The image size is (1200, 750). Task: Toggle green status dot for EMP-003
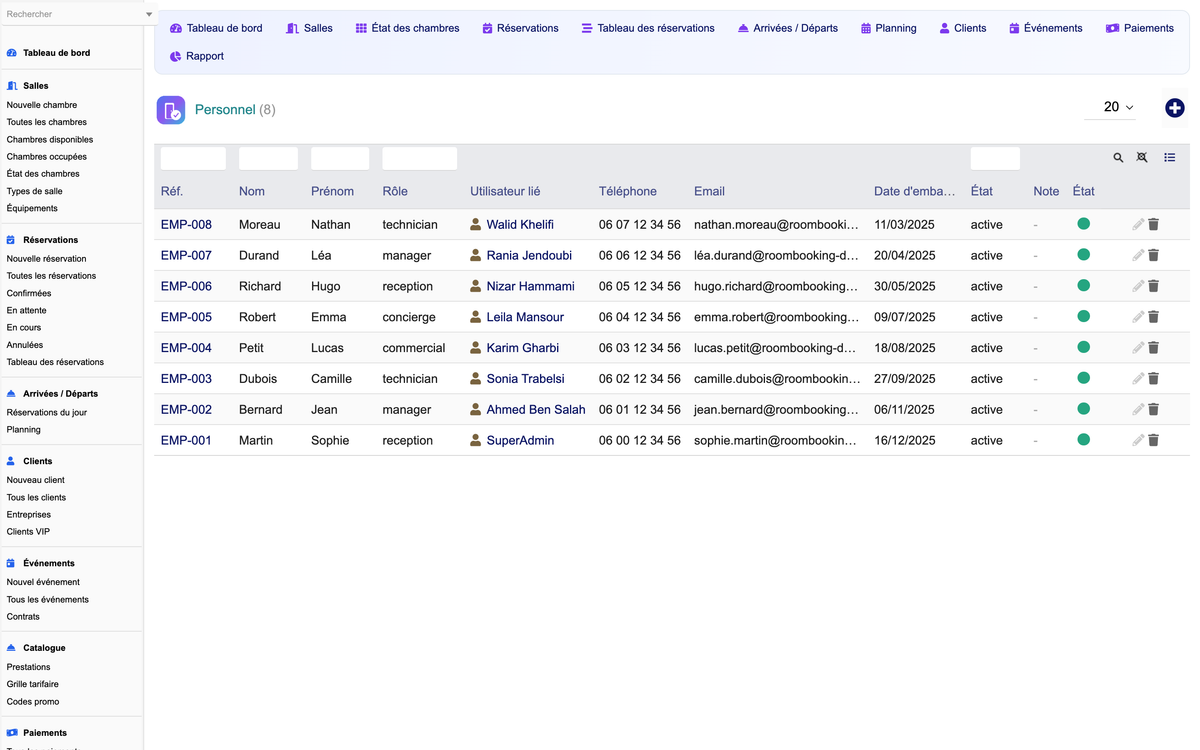click(1083, 378)
